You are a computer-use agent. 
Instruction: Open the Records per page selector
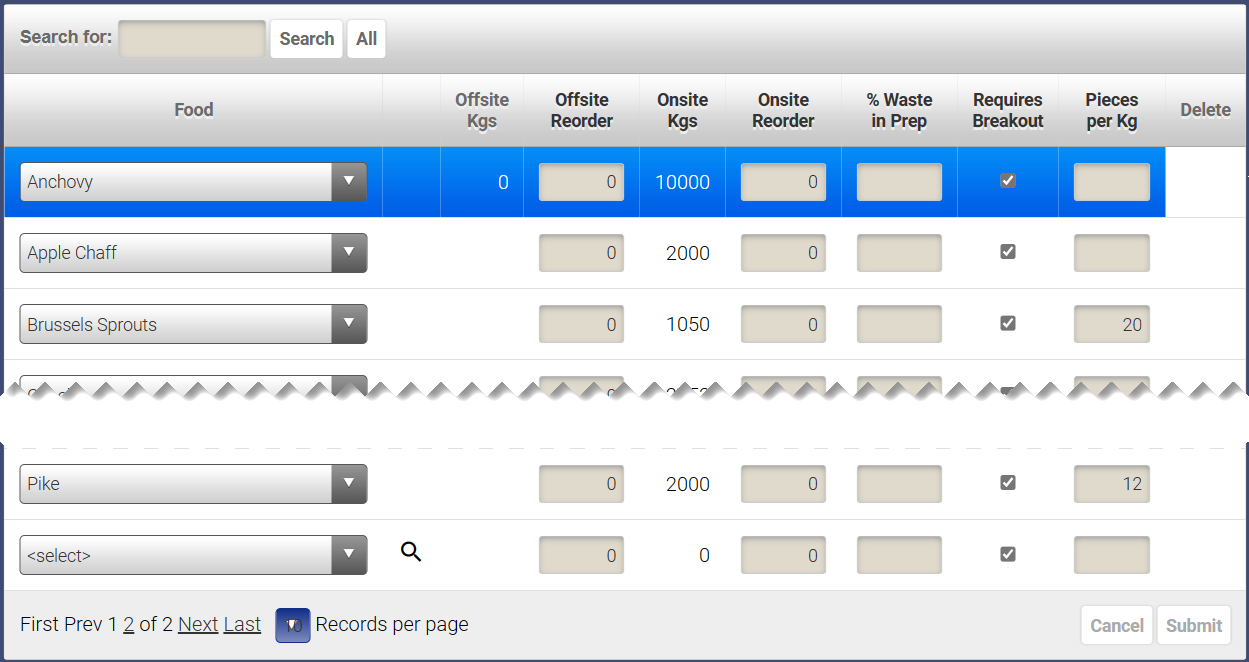coord(293,625)
